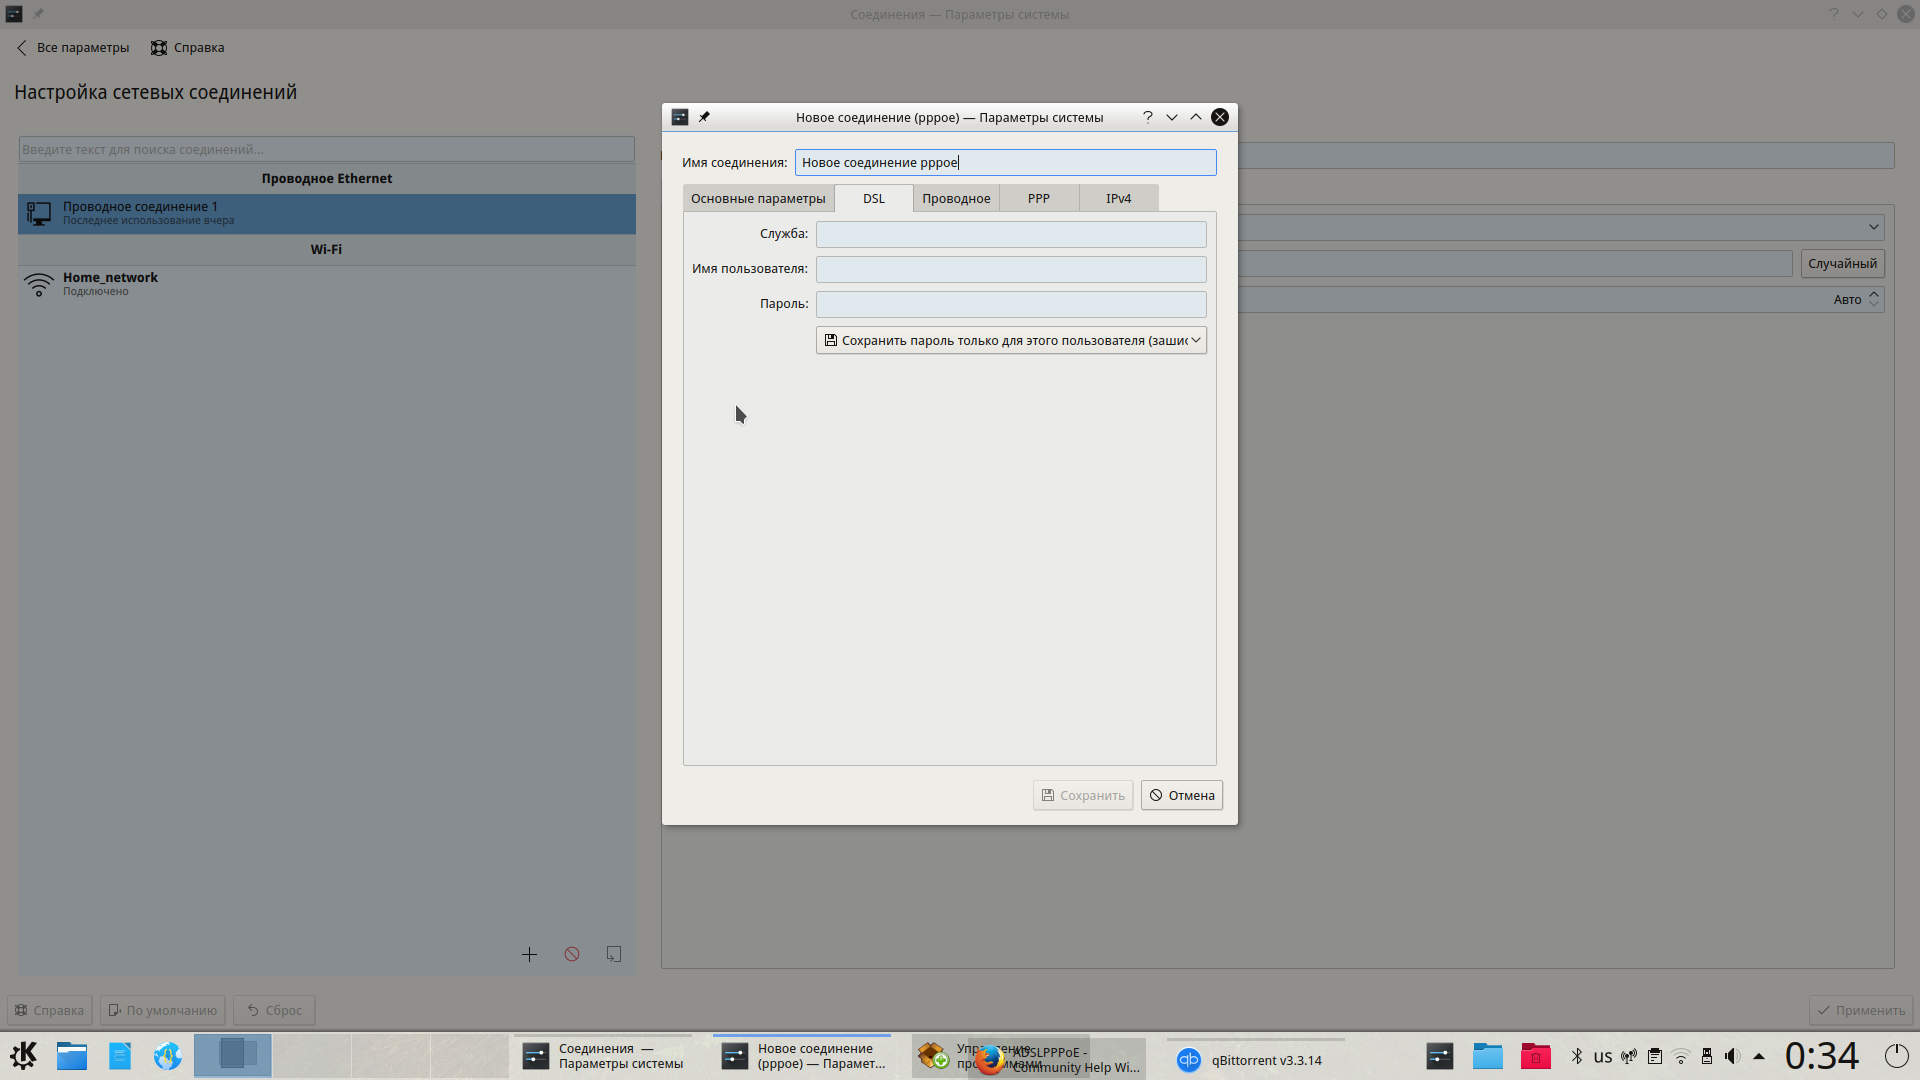Screen dimensions: 1920x1080
Task: Switch to the IPv4 tab
Action: 1118,198
